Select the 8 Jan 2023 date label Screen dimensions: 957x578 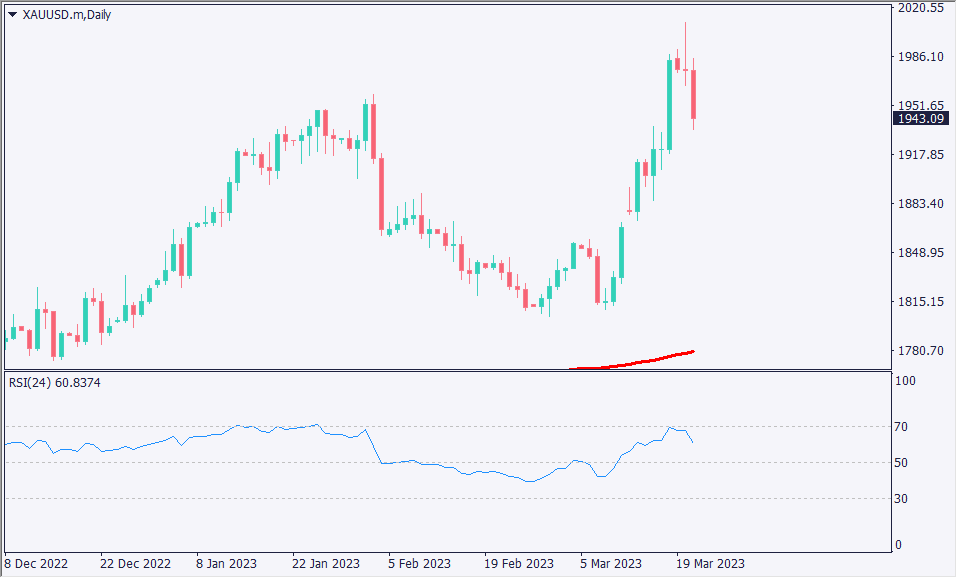[x=226, y=563]
